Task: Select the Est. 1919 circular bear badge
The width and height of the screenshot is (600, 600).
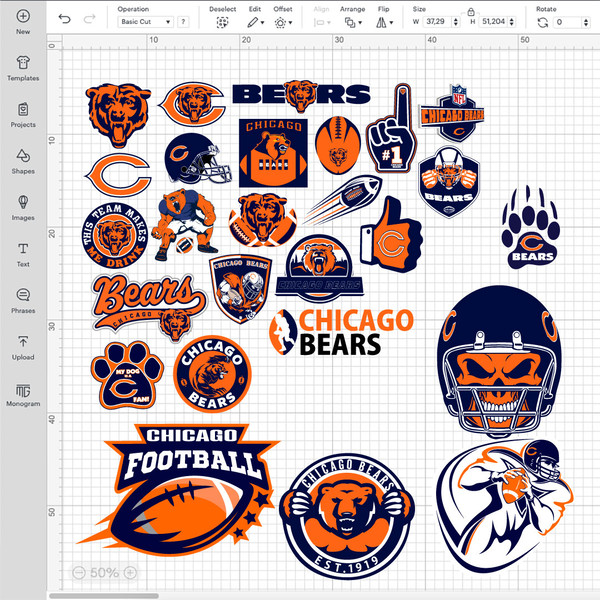Action: tap(347, 516)
